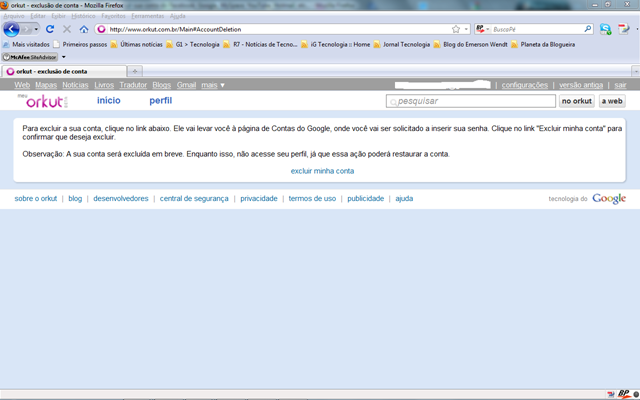Open the address bar history dropdown
Image resolution: width=640 pixels, height=400 pixels.
466,29
